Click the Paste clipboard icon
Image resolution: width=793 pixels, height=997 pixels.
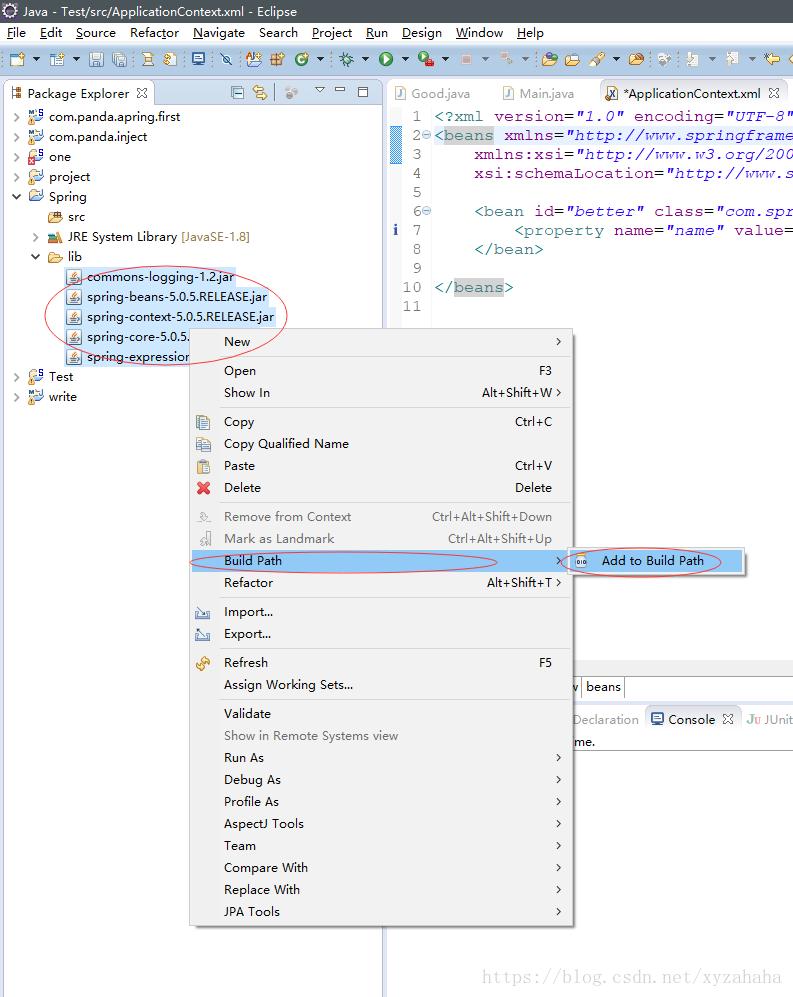pos(203,466)
